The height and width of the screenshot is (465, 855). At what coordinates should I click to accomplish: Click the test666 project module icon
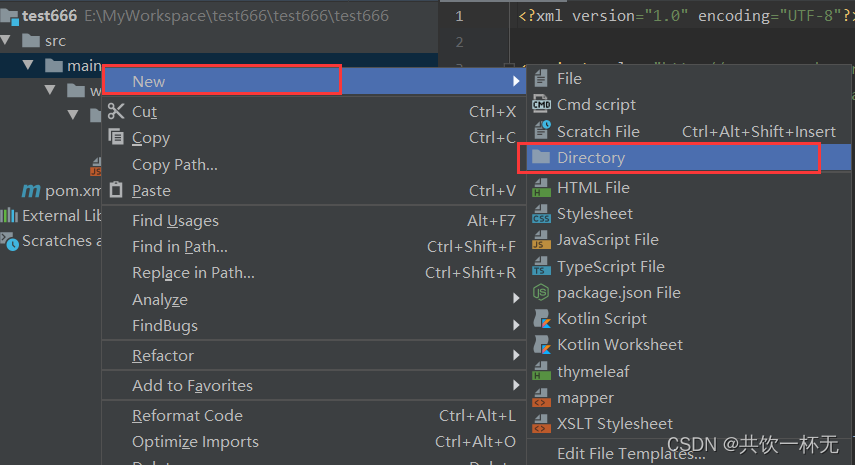click(9, 16)
